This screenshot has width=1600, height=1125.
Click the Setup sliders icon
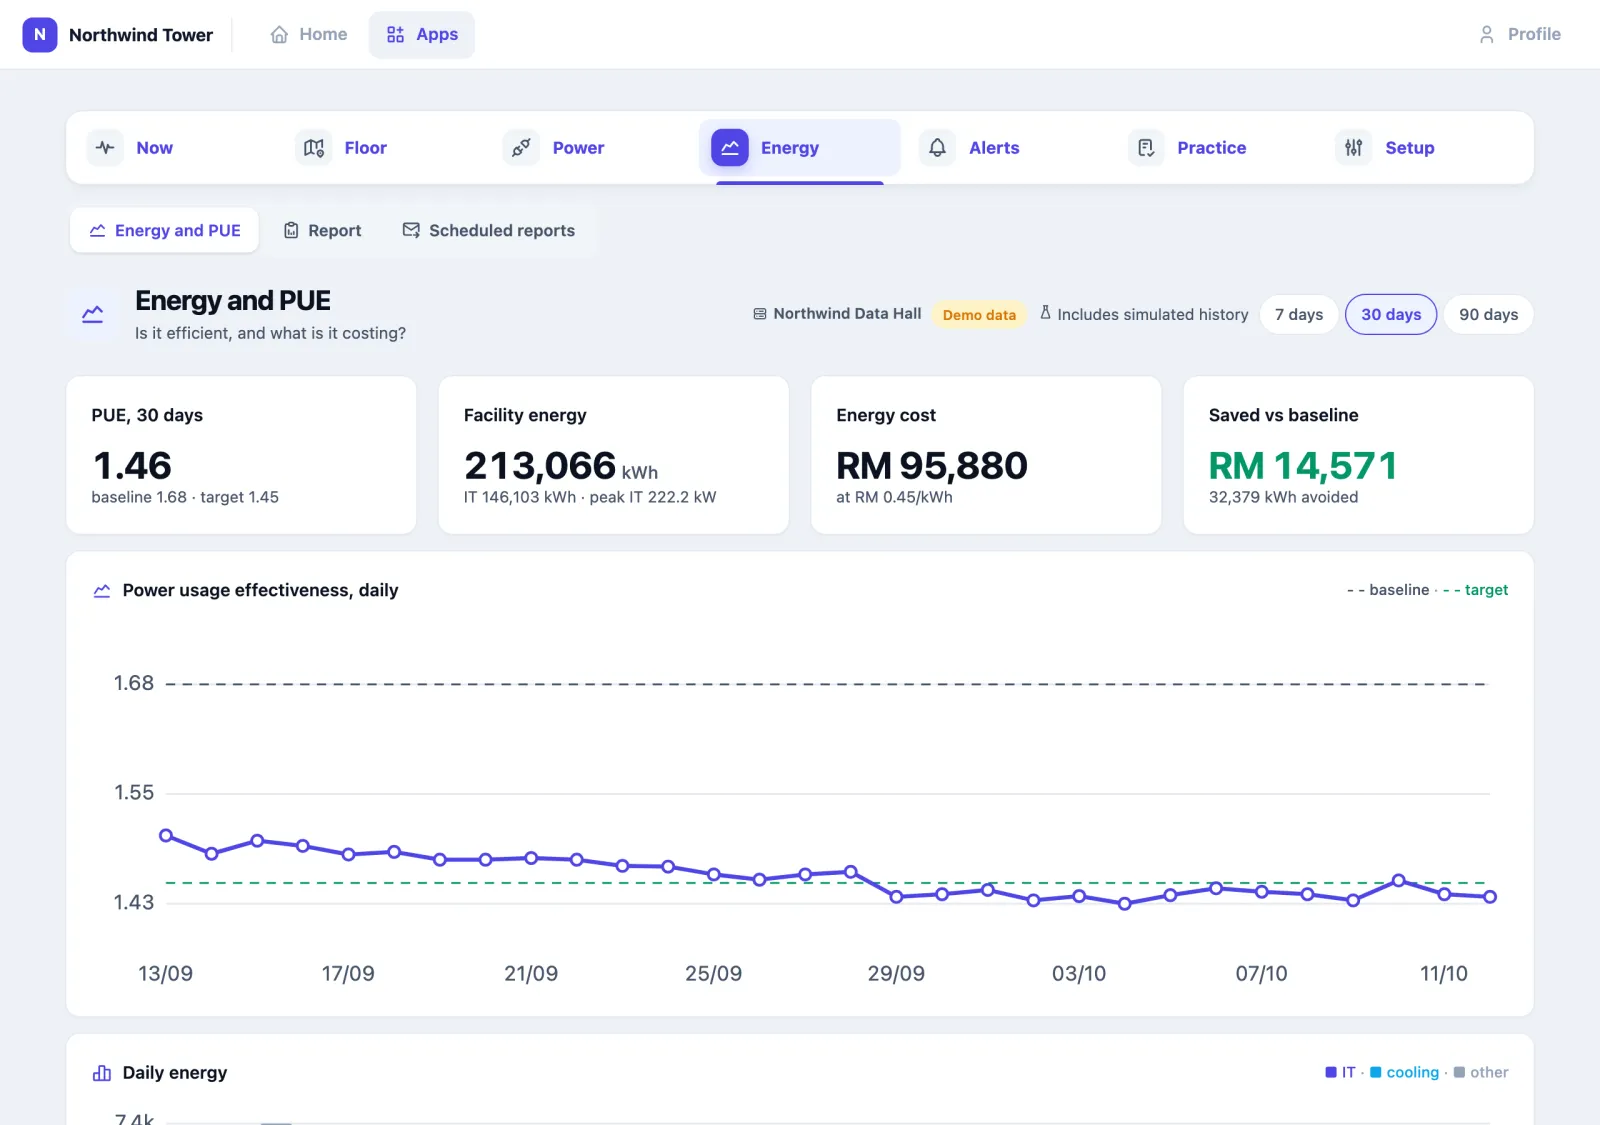1354,148
